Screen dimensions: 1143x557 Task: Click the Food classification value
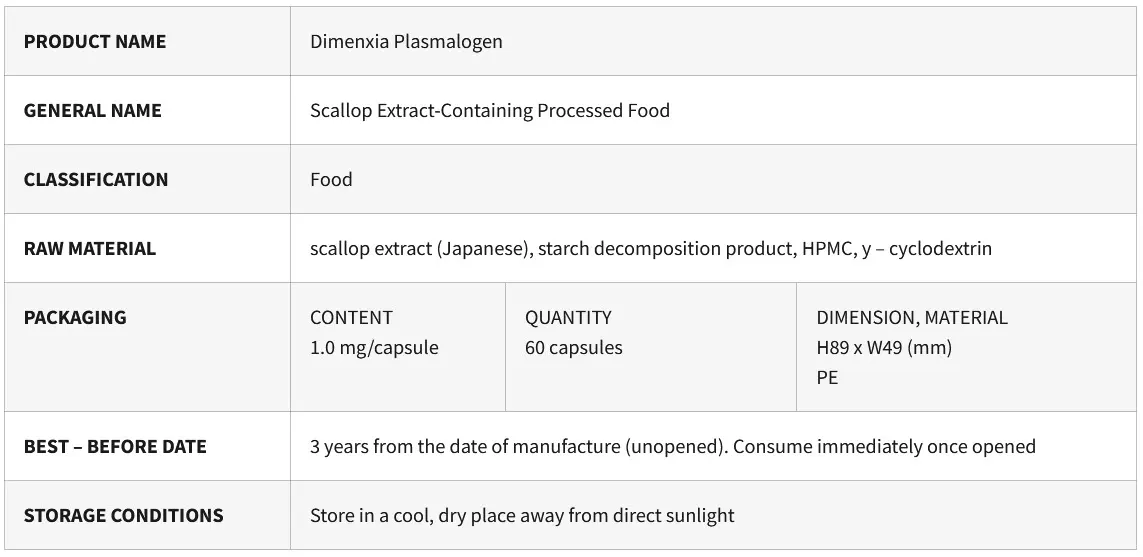tap(331, 179)
